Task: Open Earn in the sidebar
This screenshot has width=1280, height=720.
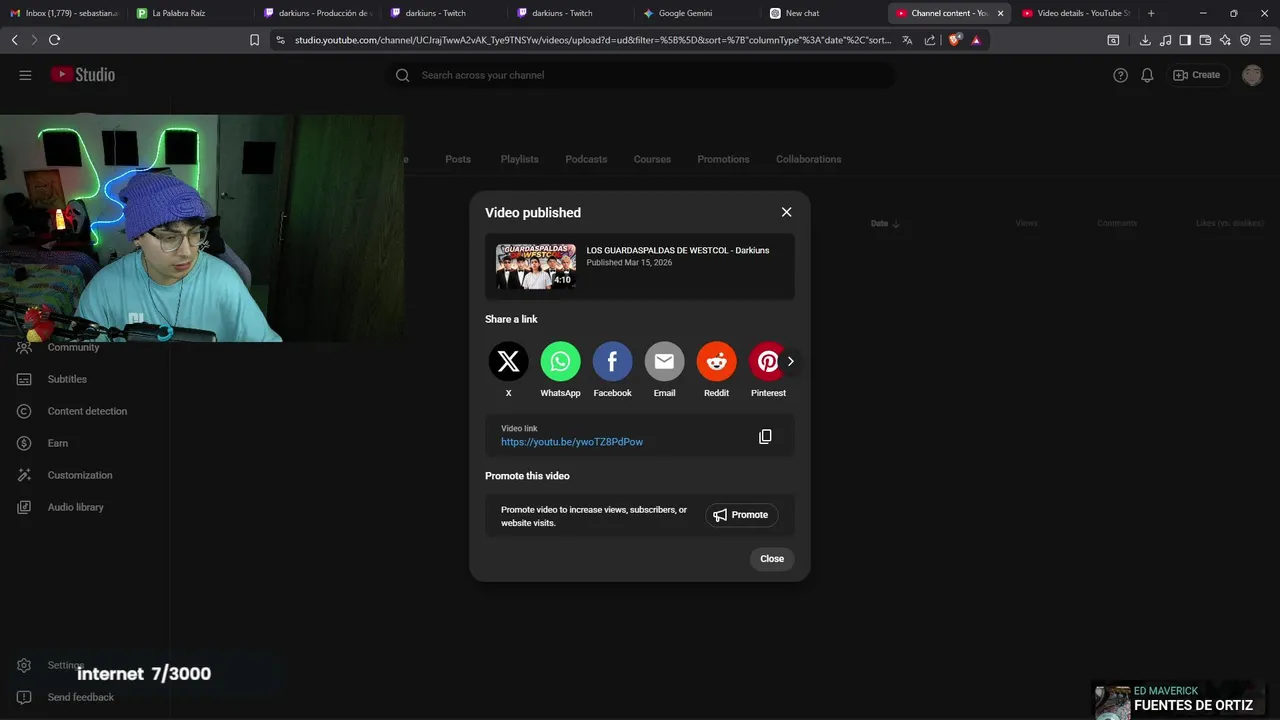Action: (58, 443)
